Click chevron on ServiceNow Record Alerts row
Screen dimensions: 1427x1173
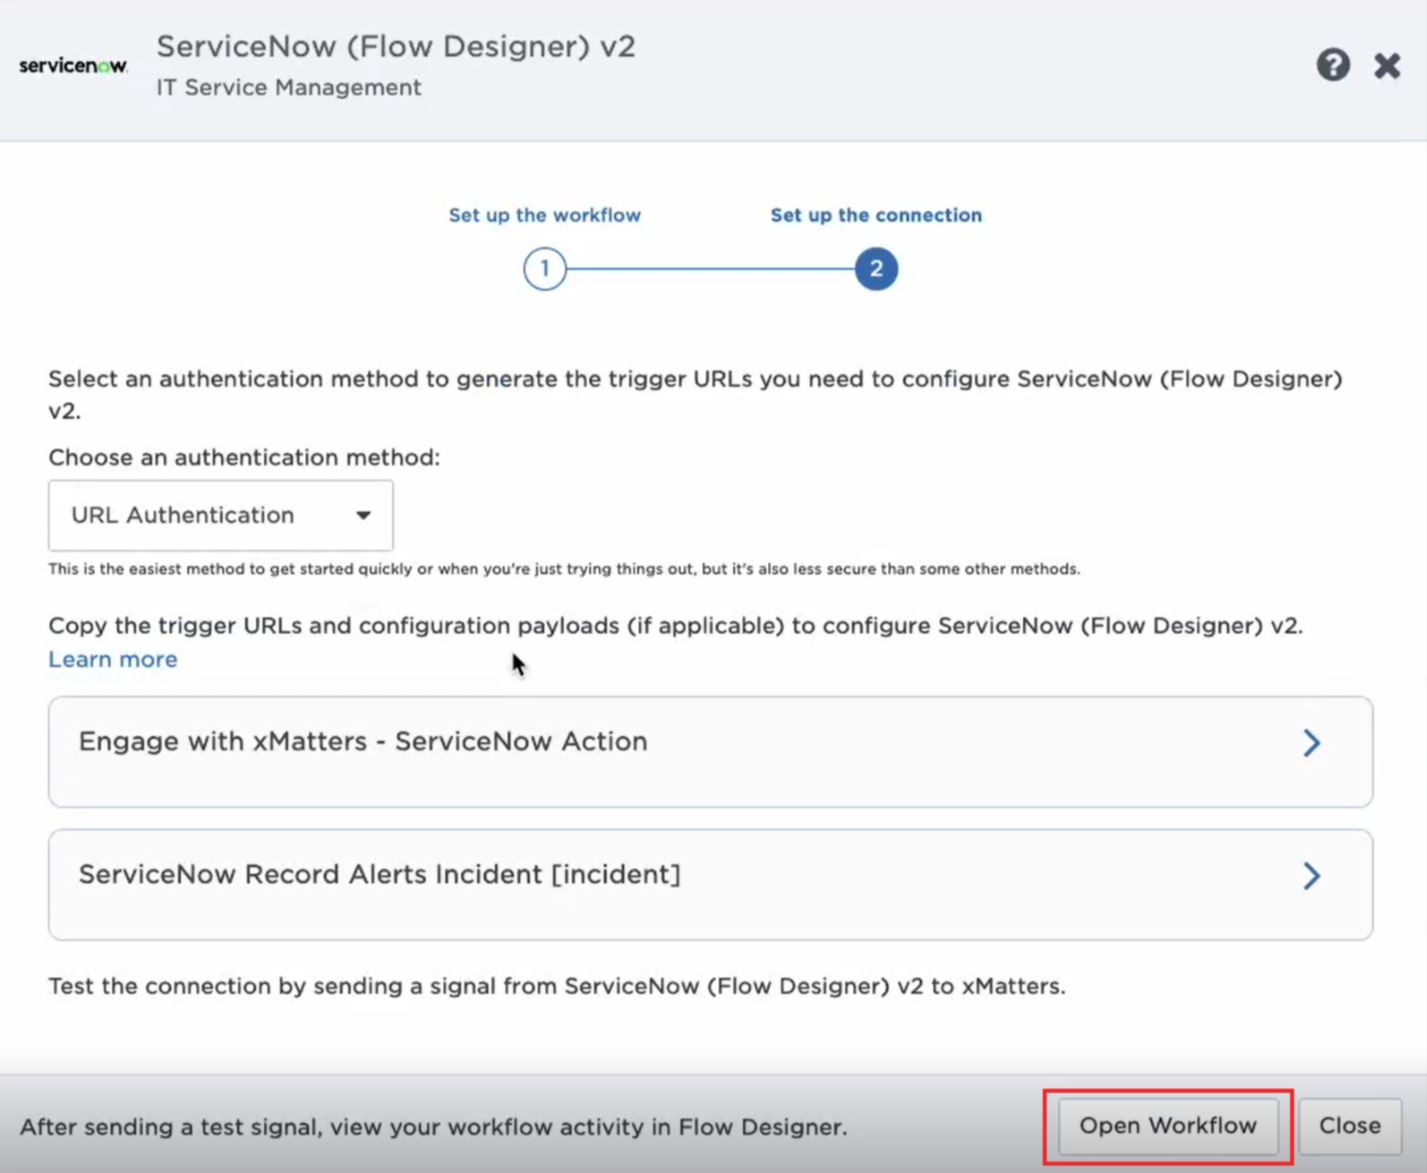[1311, 875]
